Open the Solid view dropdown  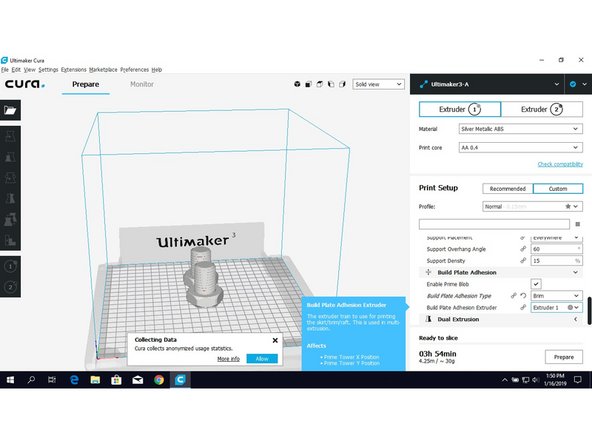pyautogui.click(x=378, y=84)
